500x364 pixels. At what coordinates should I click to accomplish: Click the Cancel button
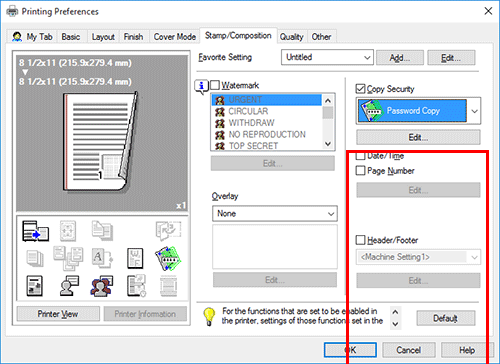pyautogui.click(x=409, y=350)
